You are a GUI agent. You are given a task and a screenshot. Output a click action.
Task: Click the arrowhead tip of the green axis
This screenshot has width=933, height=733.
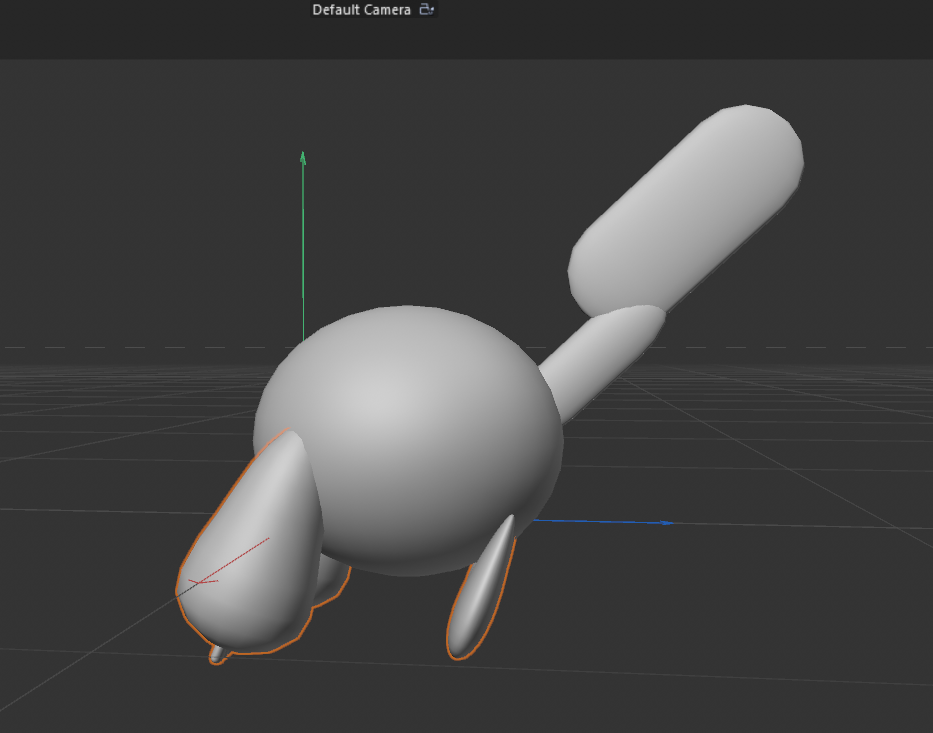point(301,158)
